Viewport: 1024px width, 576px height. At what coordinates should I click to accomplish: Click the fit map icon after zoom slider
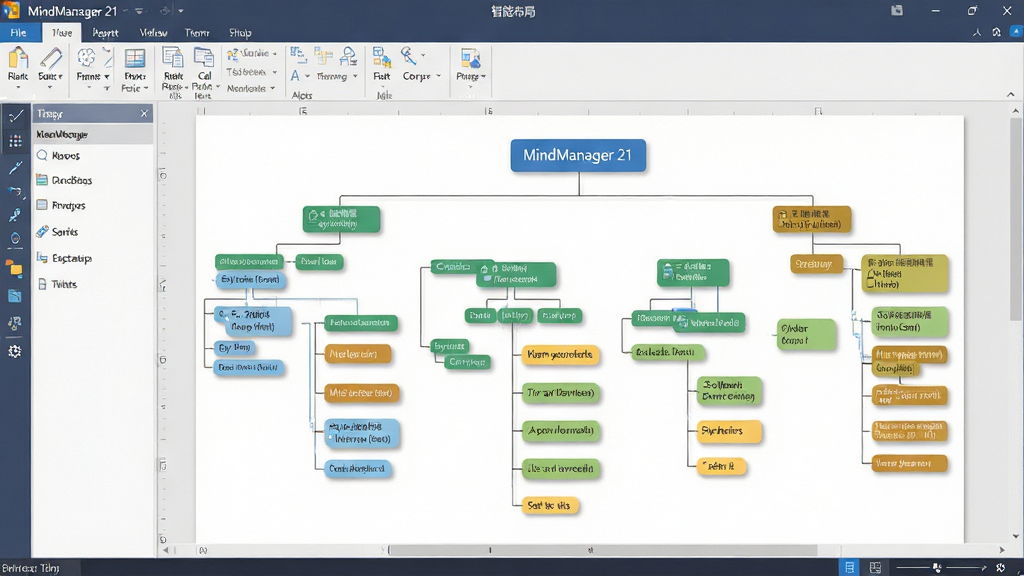[1000, 567]
